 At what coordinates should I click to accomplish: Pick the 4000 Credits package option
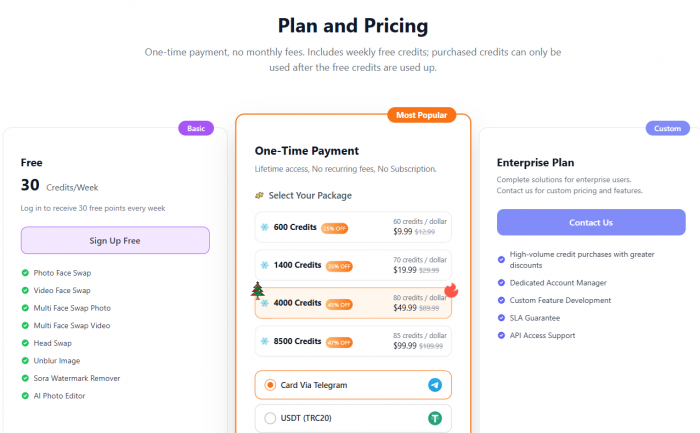(353, 303)
